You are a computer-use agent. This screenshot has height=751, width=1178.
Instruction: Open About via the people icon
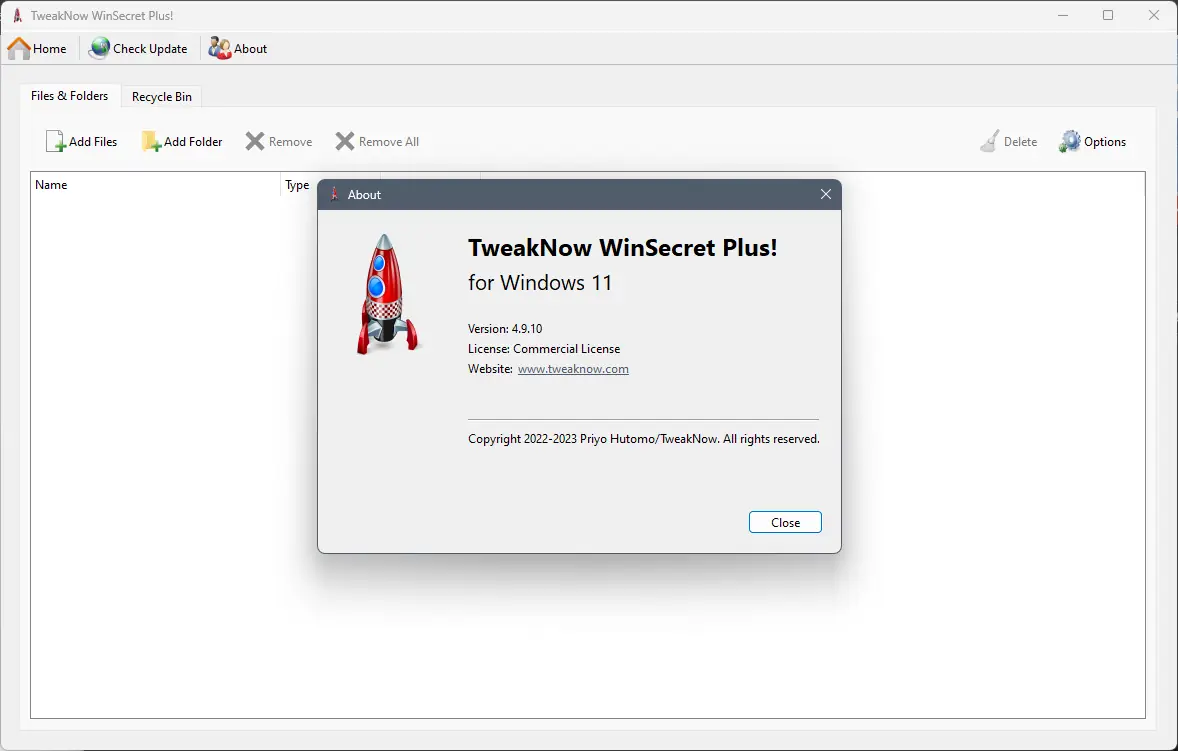(219, 49)
